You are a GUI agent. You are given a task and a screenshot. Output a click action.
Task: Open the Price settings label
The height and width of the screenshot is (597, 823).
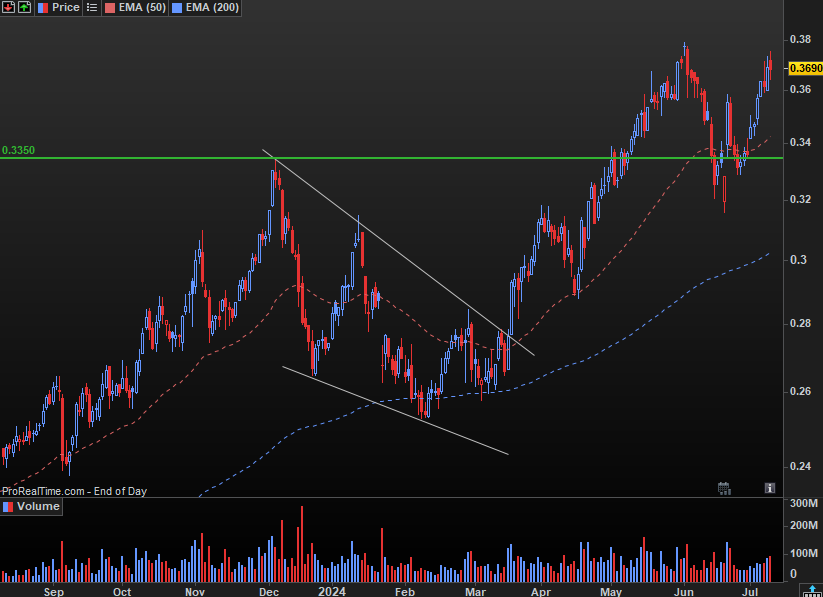[x=66, y=7]
